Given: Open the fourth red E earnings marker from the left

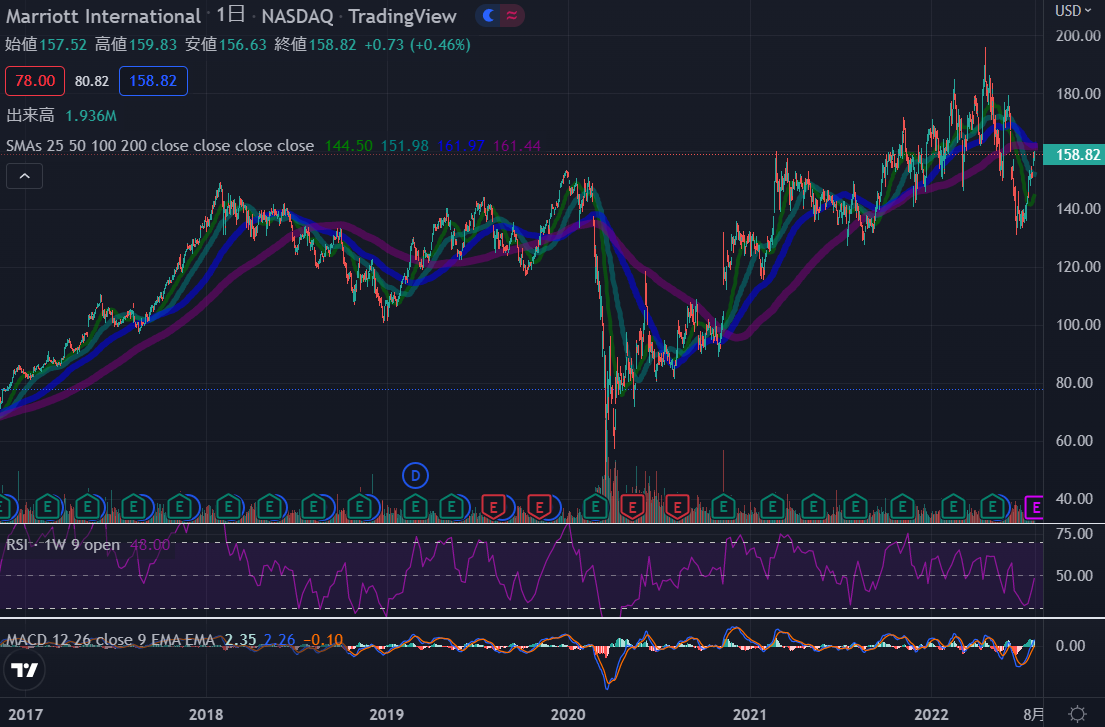Looking at the screenshot, I should pyautogui.click(x=677, y=507).
